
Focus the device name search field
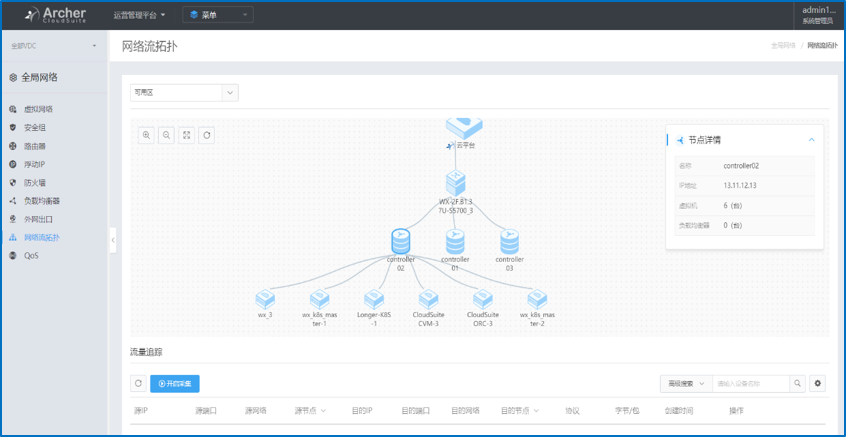750,383
